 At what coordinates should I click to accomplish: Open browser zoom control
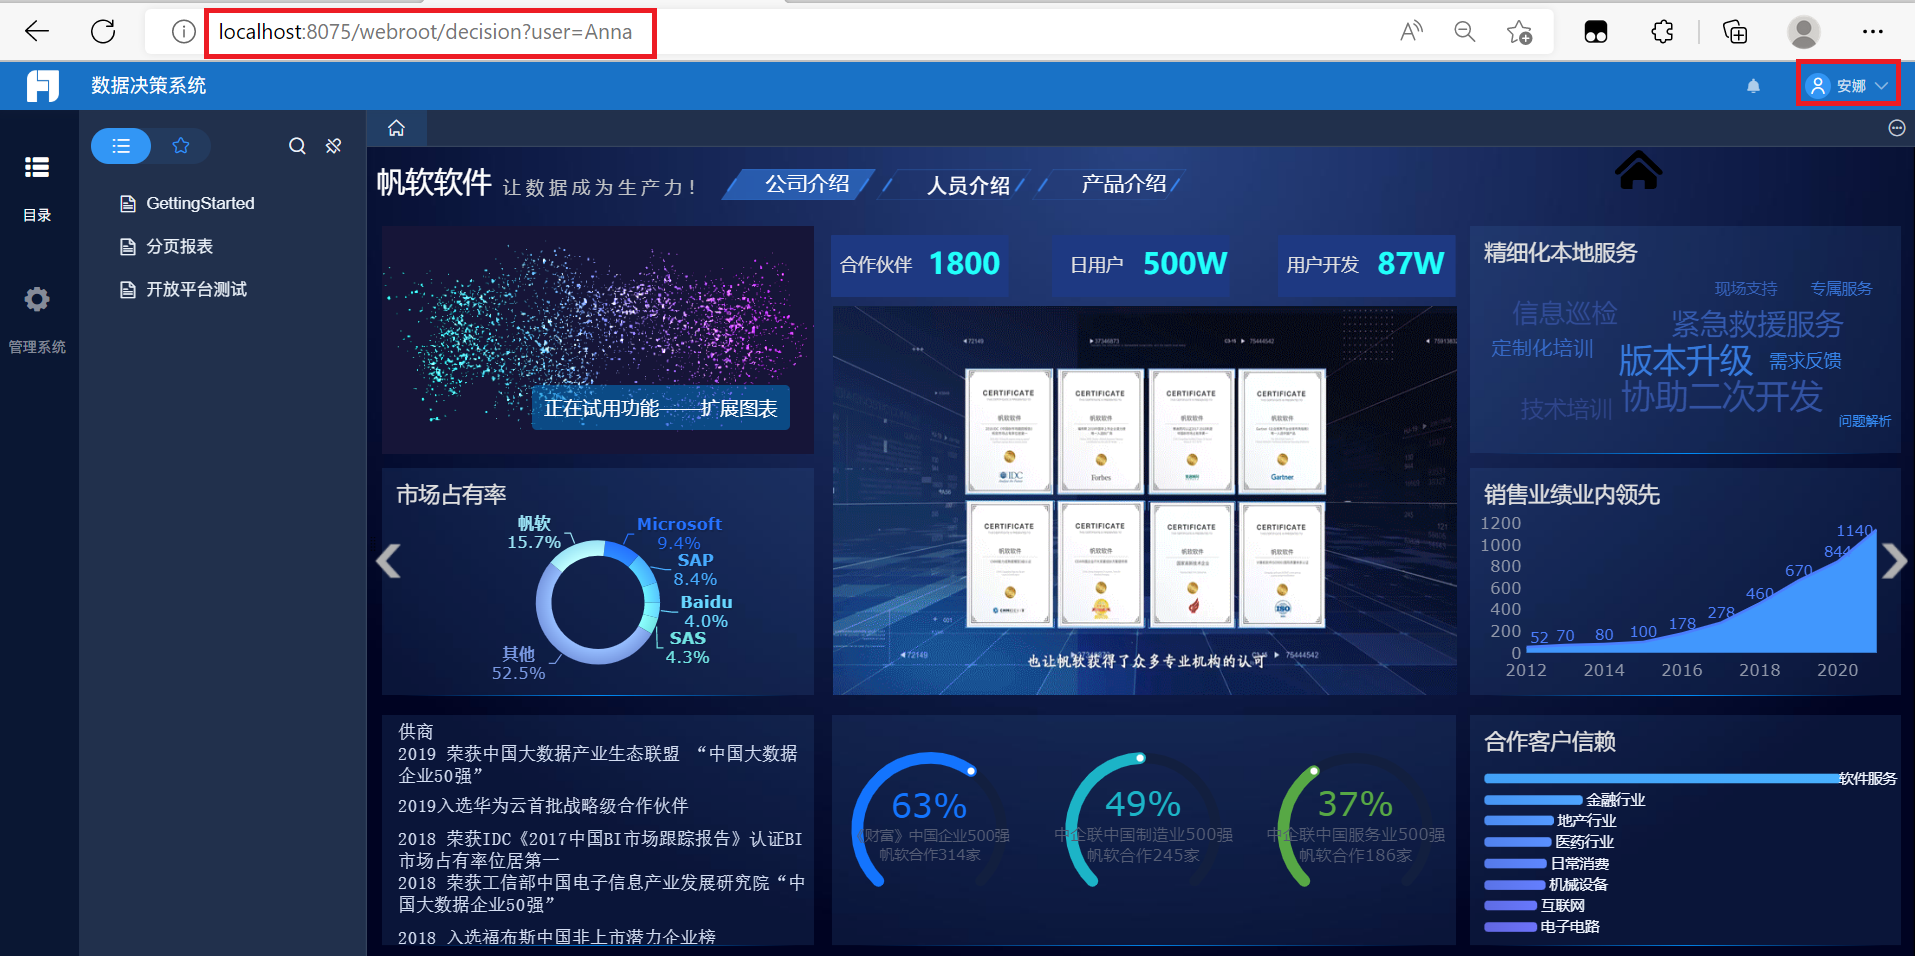click(1465, 32)
